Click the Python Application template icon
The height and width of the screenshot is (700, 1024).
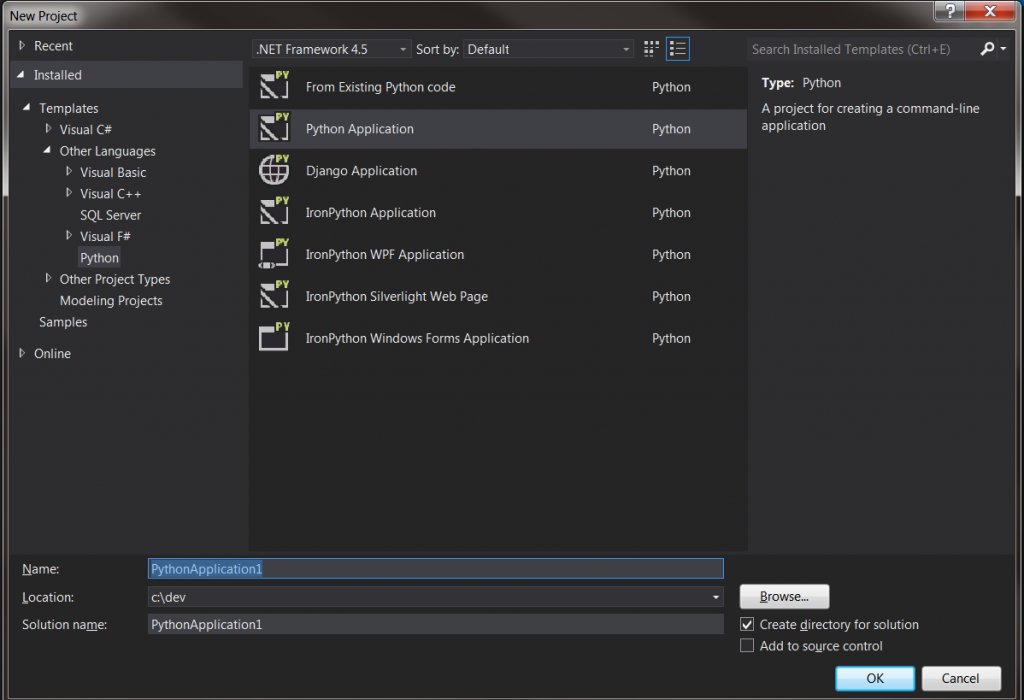point(274,127)
